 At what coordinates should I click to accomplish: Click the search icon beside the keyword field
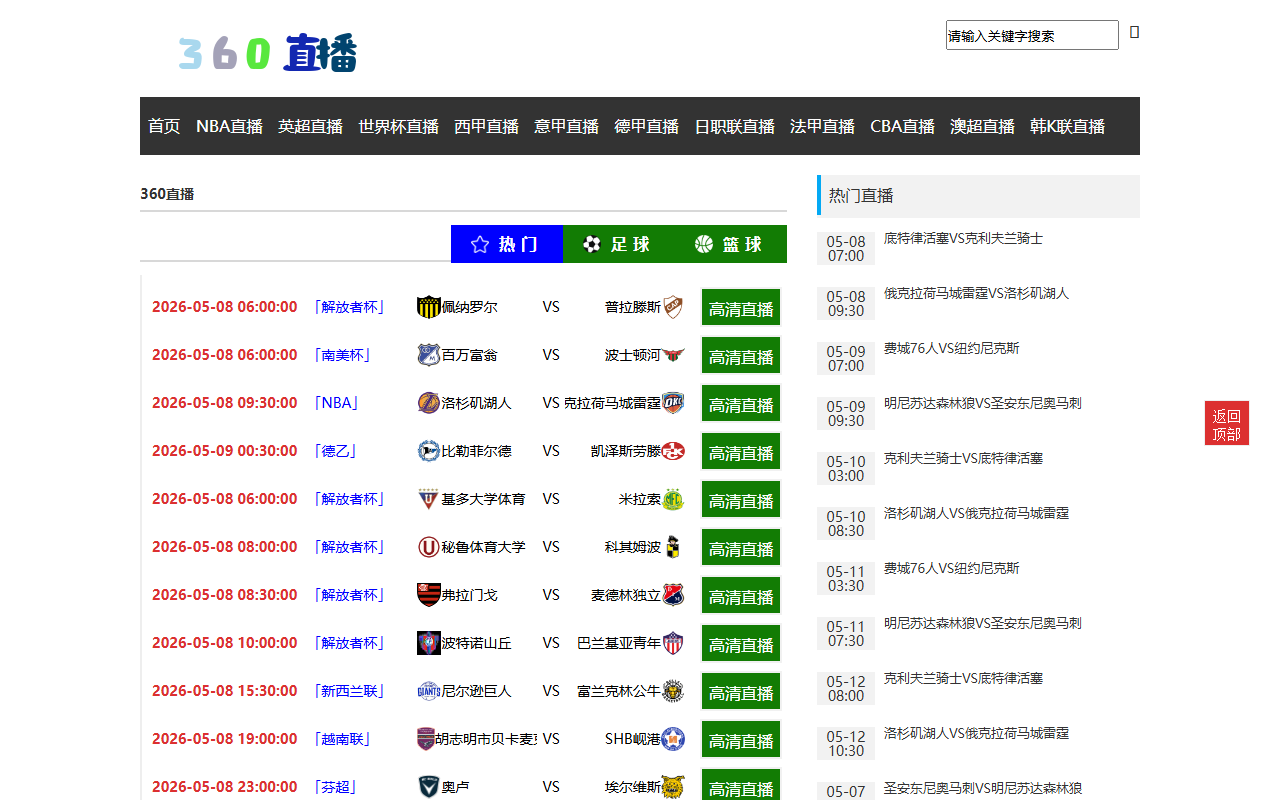click(1134, 32)
